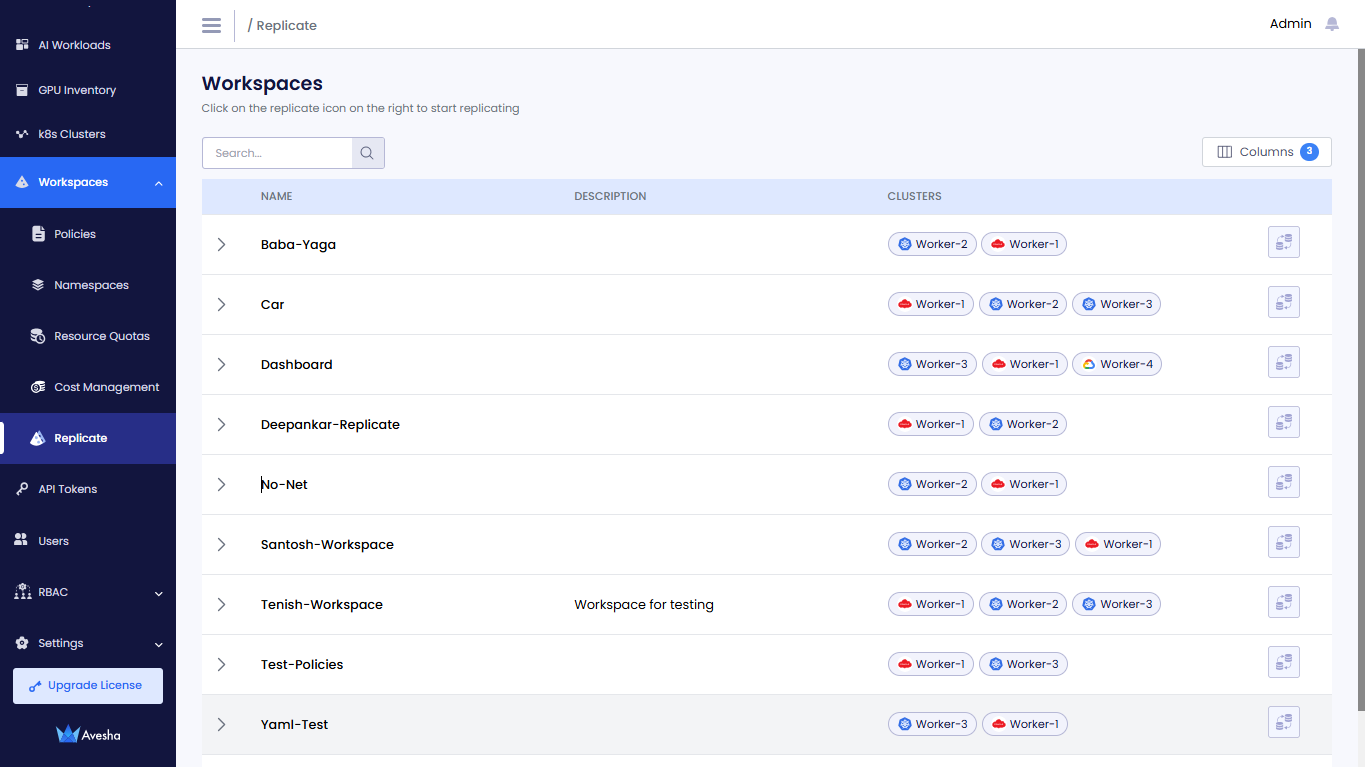Open GPU Inventory from sidebar
The height and width of the screenshot is (767, 1365).
[x=77, y=90]
